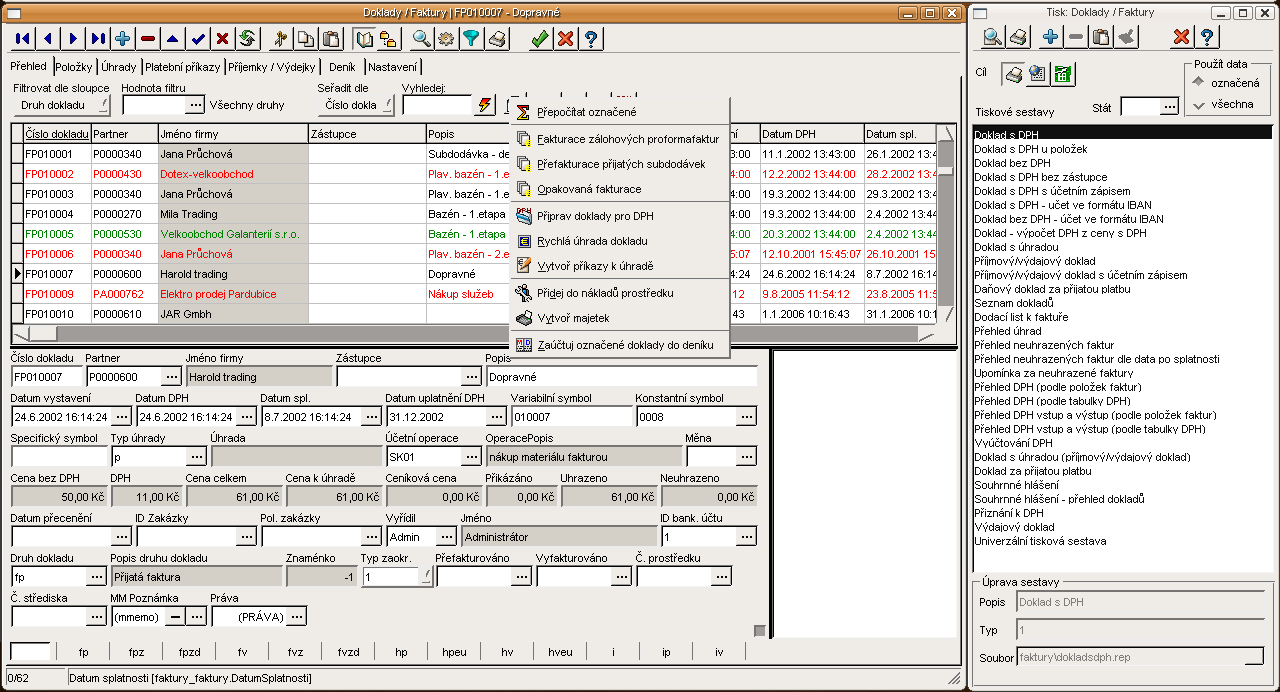1280x692 pixels.
Task: Click the red minus delete-record icon
Action: (148, 39)
